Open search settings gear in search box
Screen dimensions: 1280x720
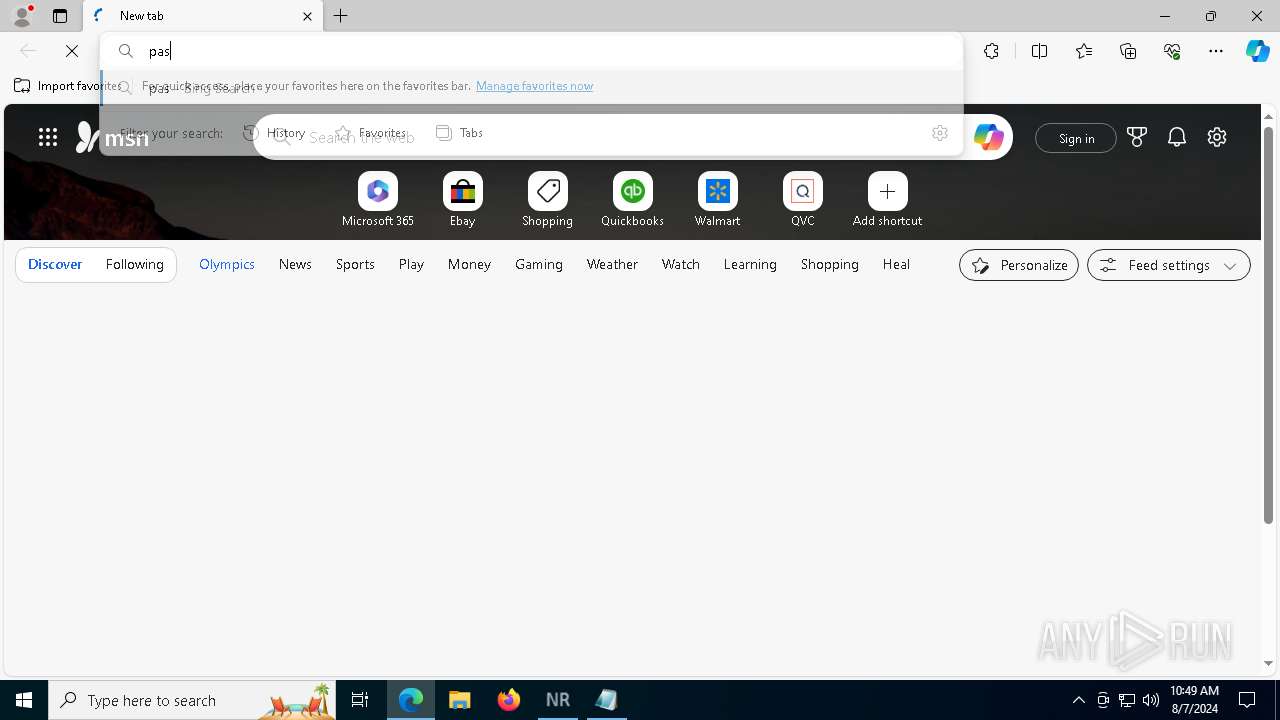939,133
